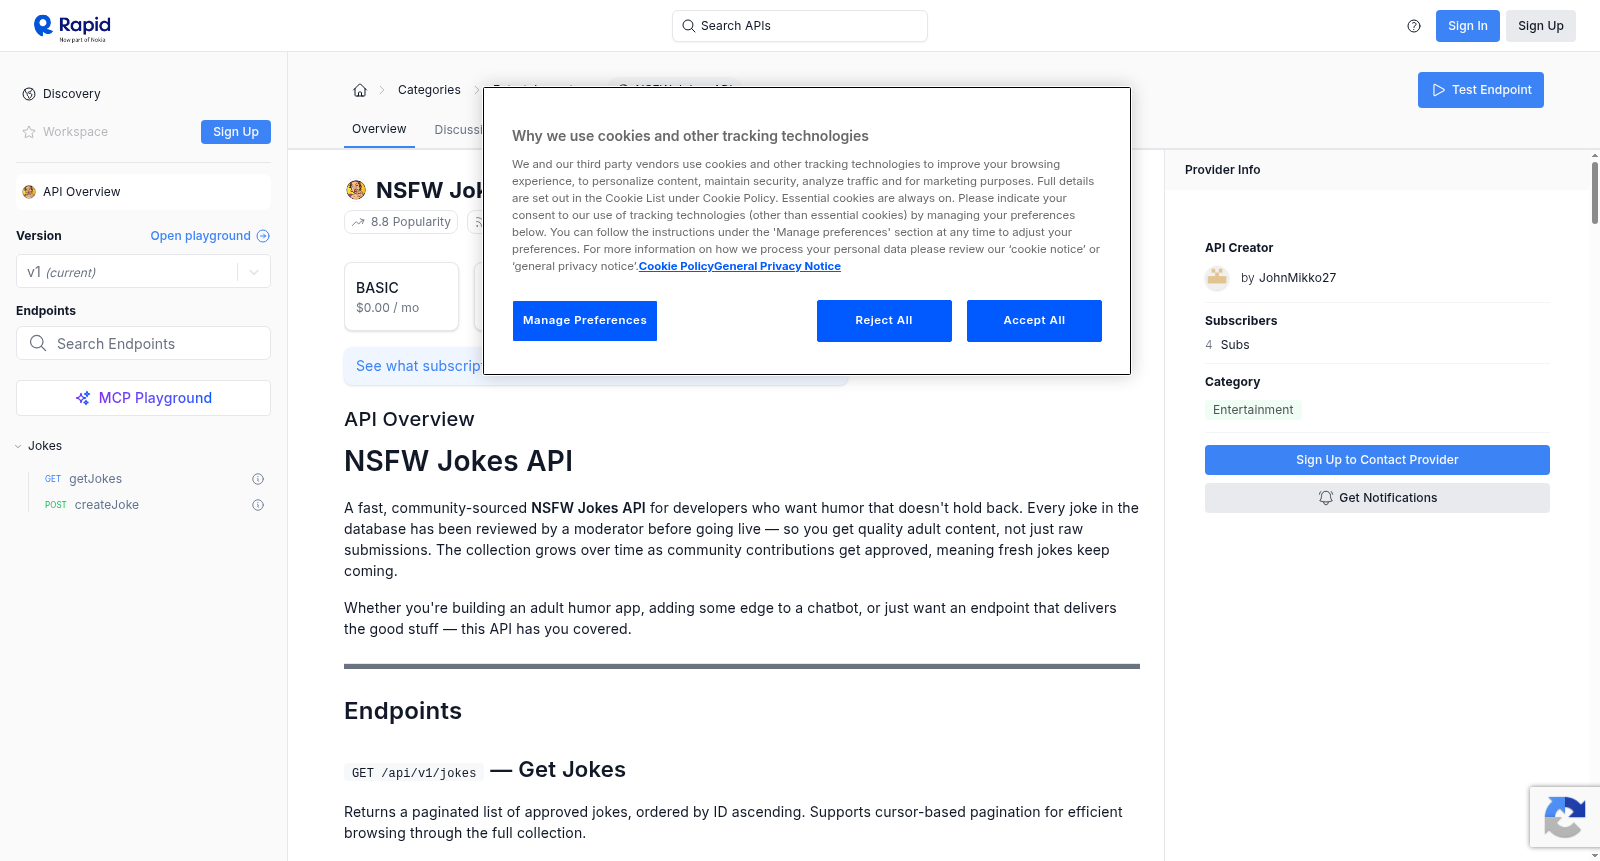This screenshot has height=861, width=1600.
Task: Open the v1 (current) version dropdown
Action: [x=143, y=272]
